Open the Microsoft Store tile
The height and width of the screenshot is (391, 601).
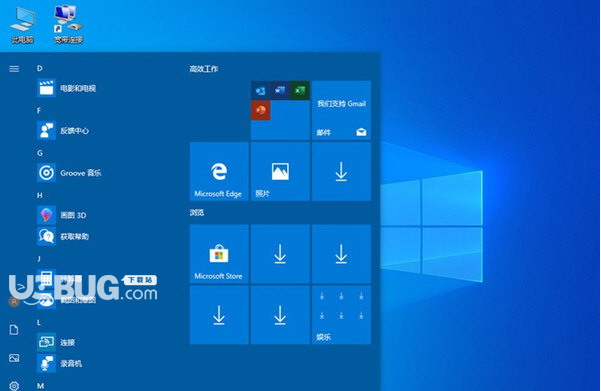219,254
